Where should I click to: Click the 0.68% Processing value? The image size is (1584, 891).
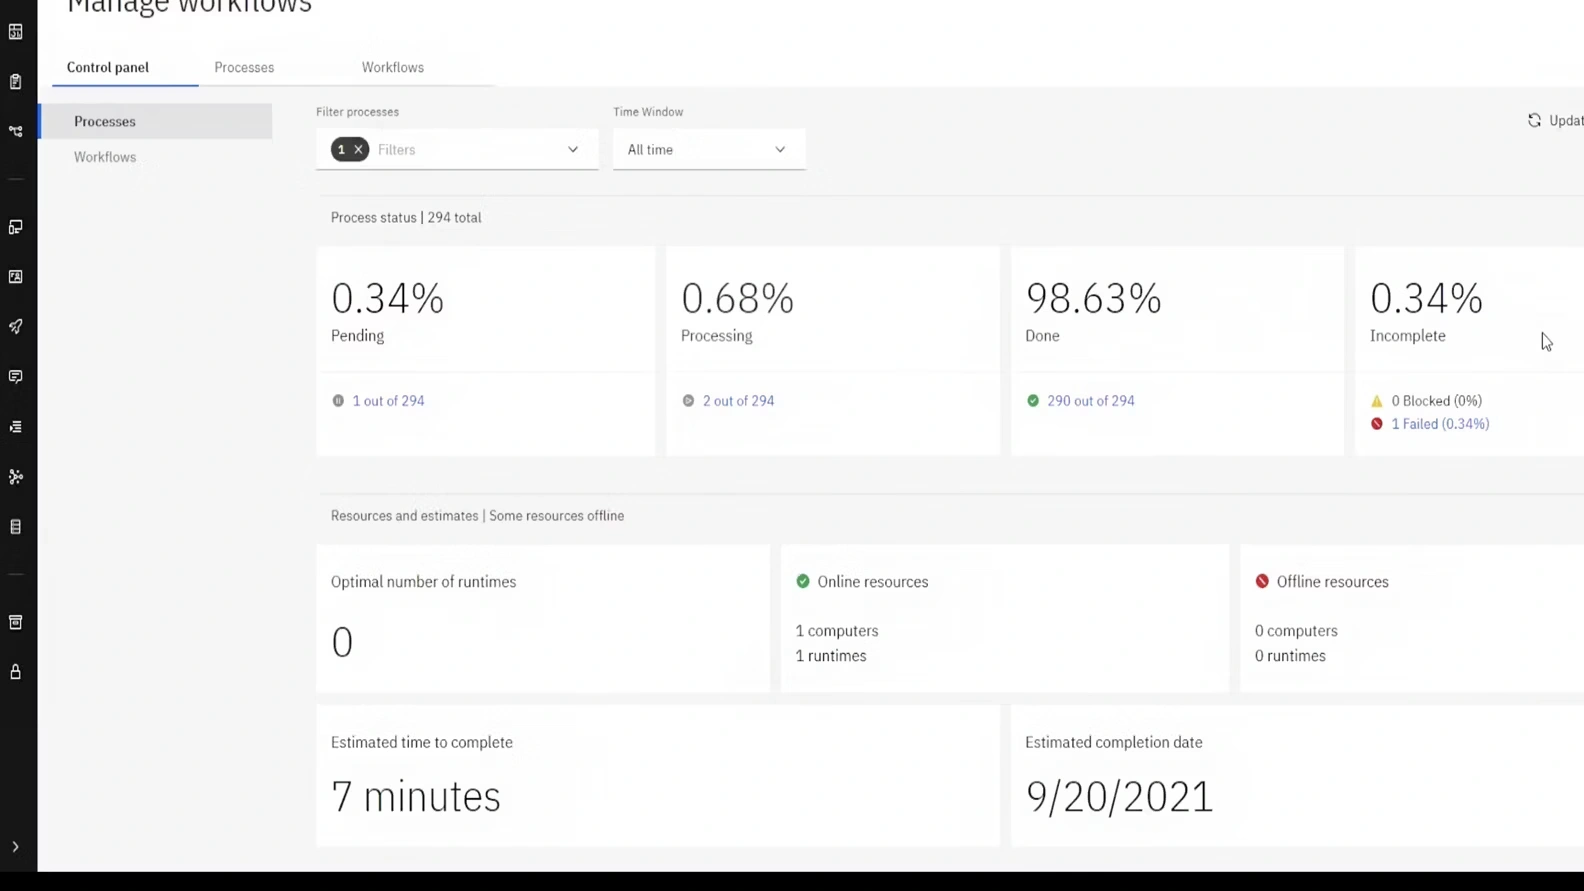coord(738,298)
